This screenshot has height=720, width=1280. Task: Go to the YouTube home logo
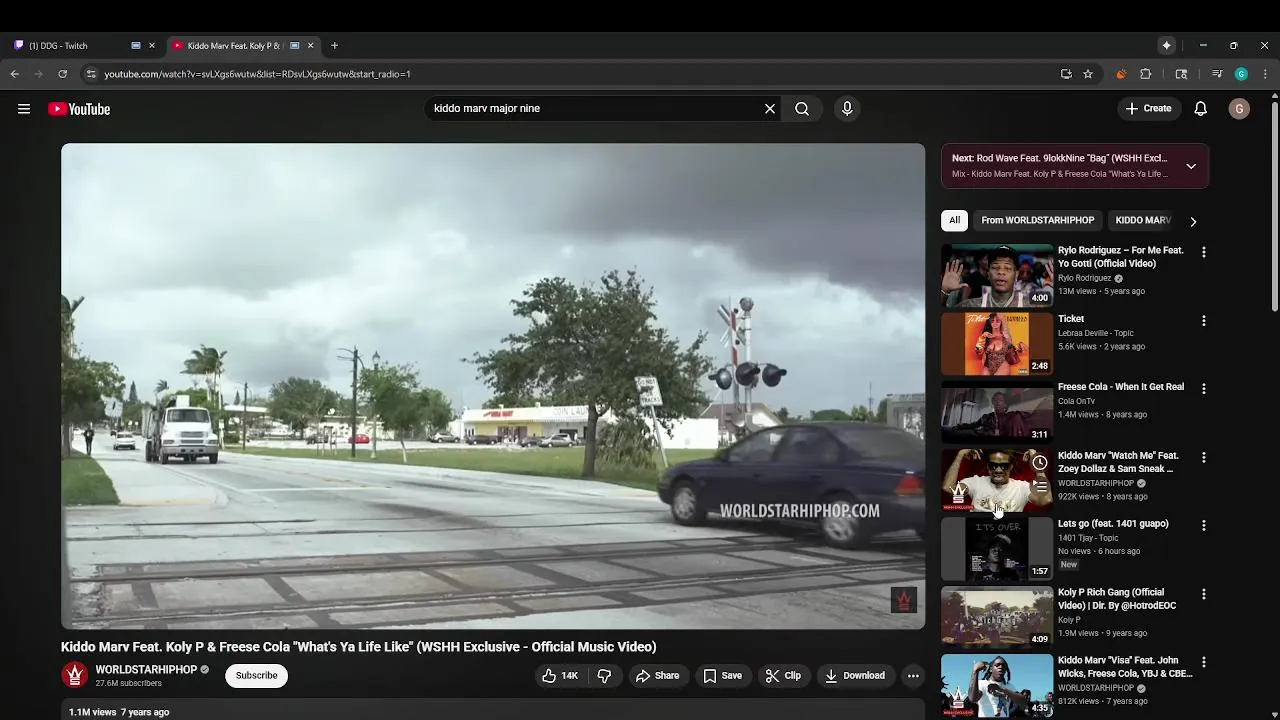[79, 109]
